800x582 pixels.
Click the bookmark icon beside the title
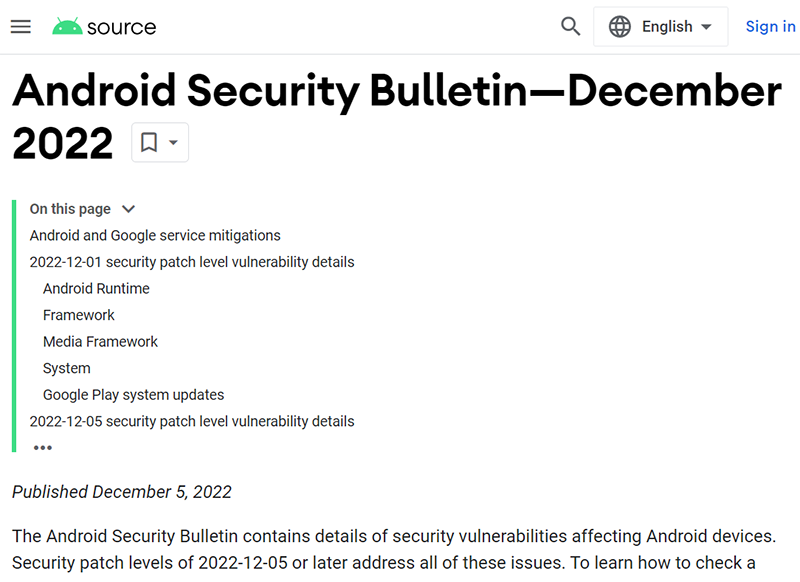(x=149, y=143)
